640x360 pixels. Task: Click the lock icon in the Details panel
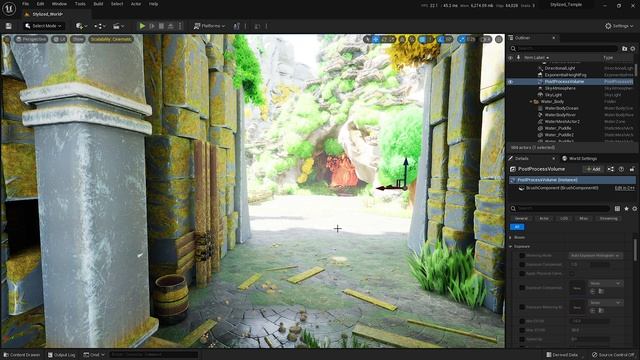632,169
